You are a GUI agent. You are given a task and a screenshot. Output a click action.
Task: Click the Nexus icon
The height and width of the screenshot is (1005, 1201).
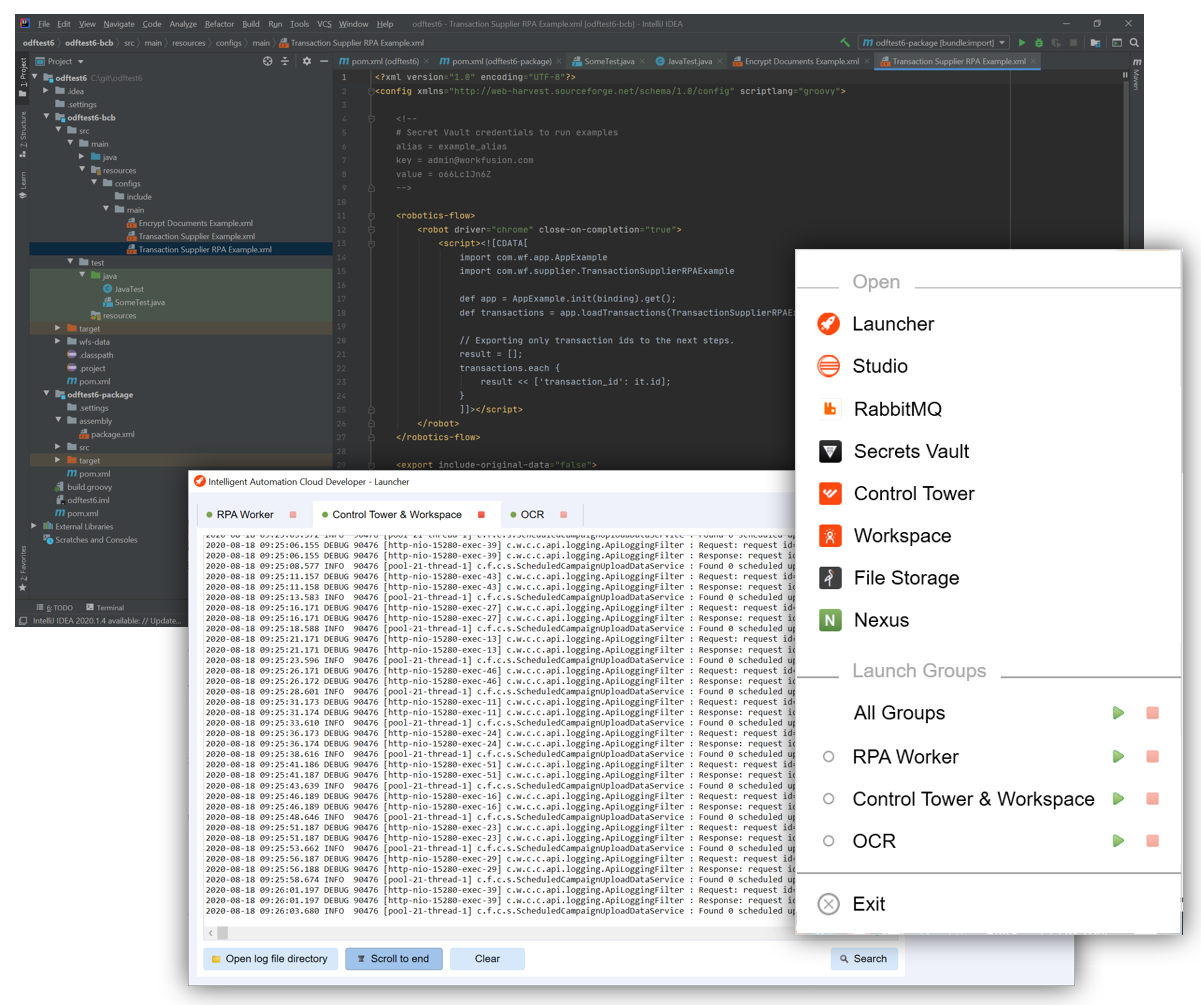(x=829, y=620)
